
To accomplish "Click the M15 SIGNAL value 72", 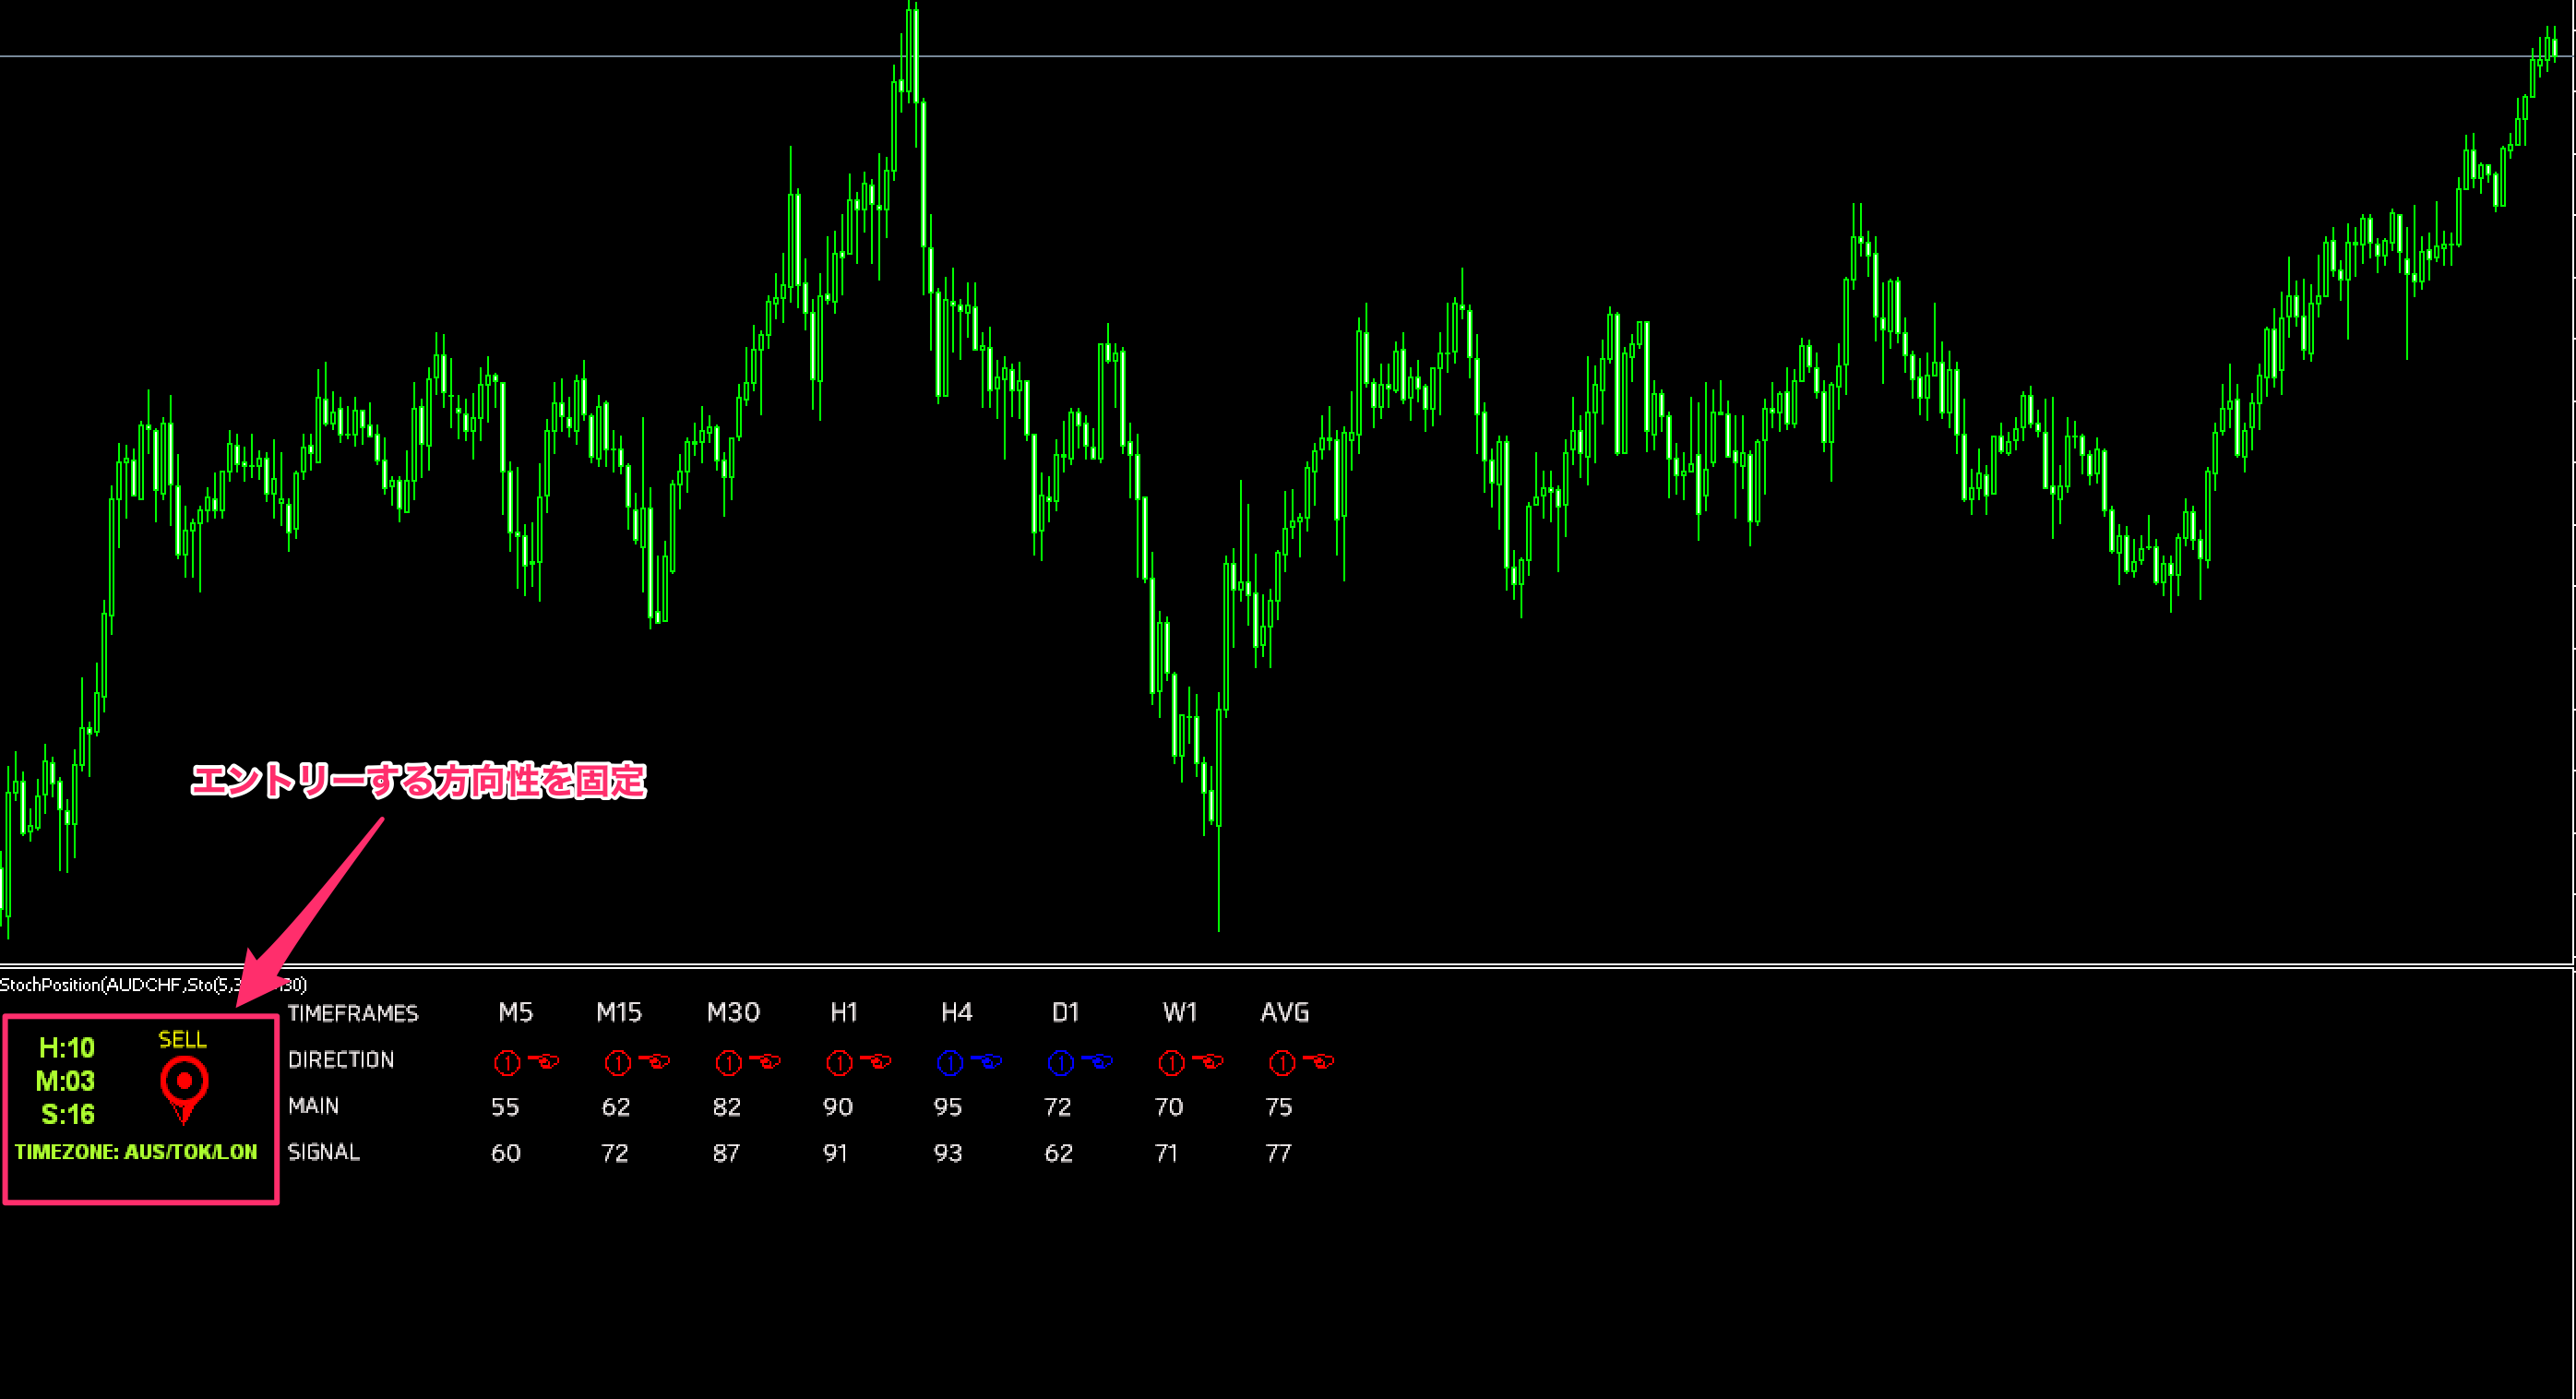I will [x=615, y=1153].
